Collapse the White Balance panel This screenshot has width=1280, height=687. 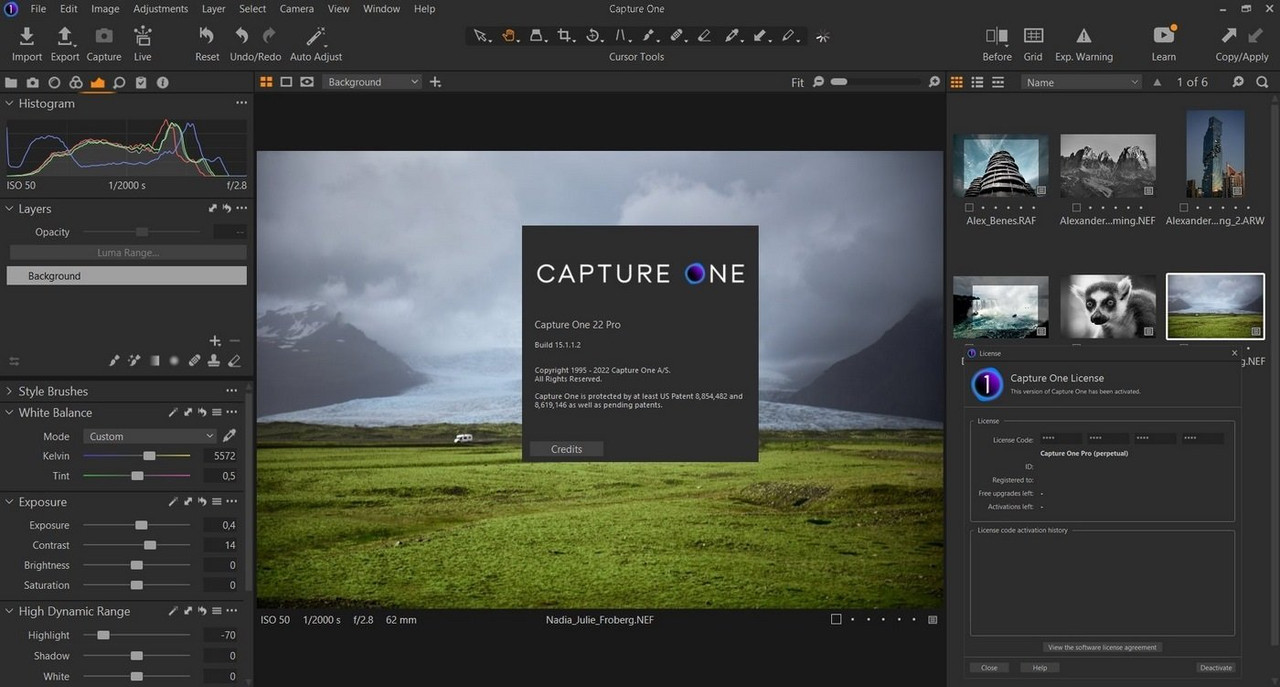pos(9,412)
